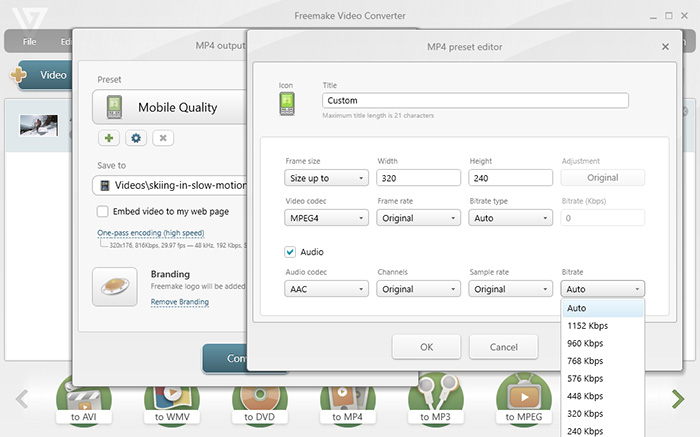Uncheck the Audio checkbox
The image size is (700, 437).
point(290,252)
